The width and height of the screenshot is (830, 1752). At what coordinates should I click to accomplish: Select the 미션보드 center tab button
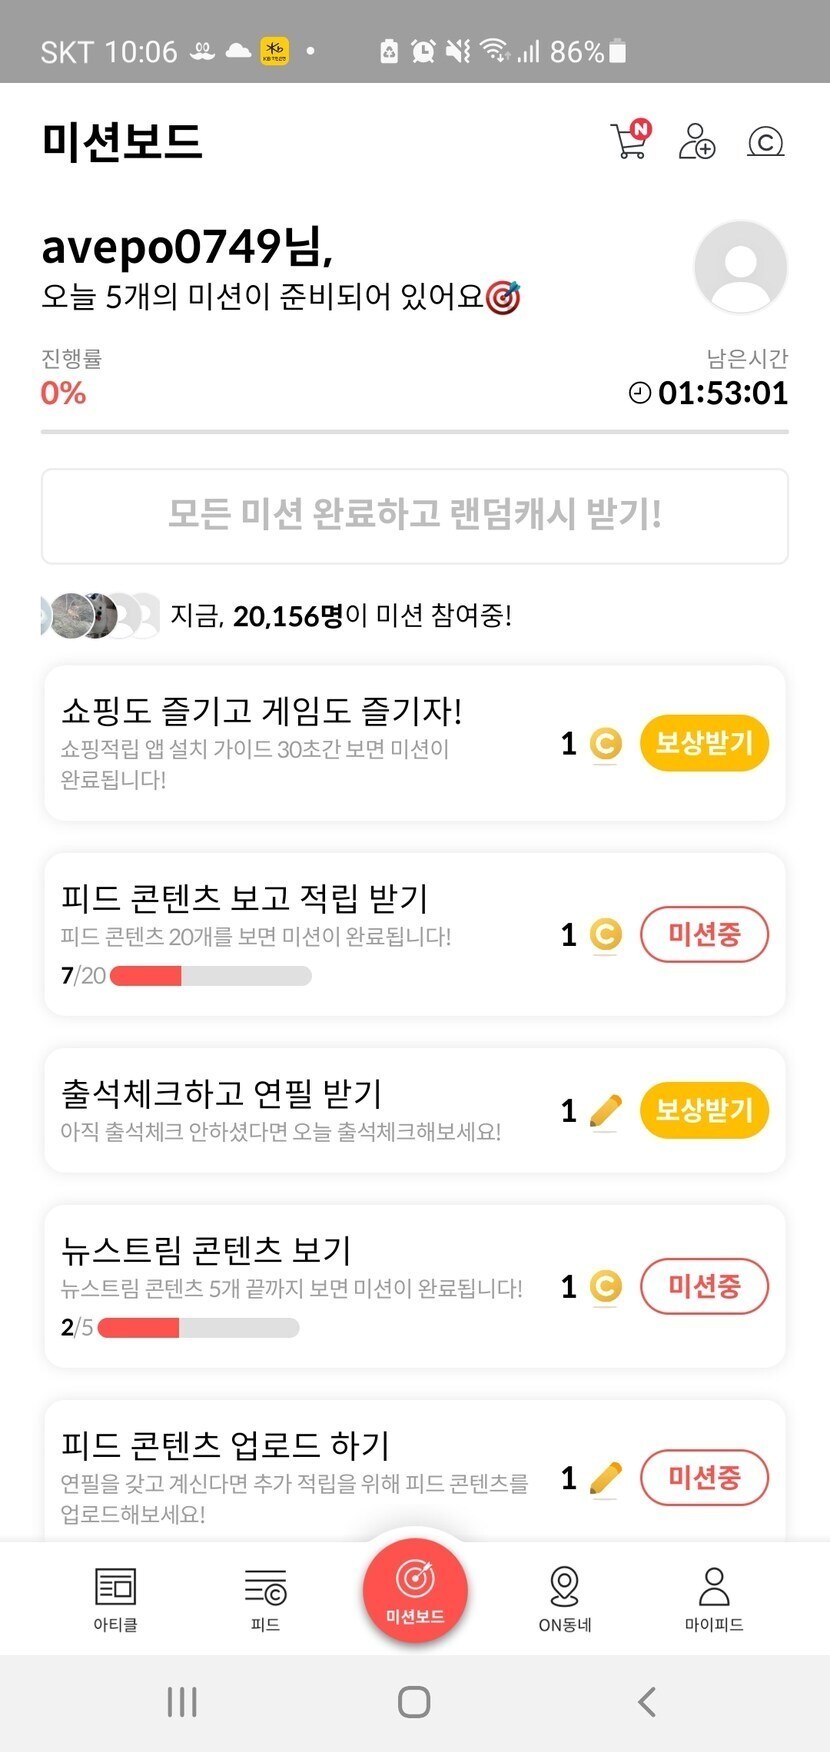(x=415, y=1590)
